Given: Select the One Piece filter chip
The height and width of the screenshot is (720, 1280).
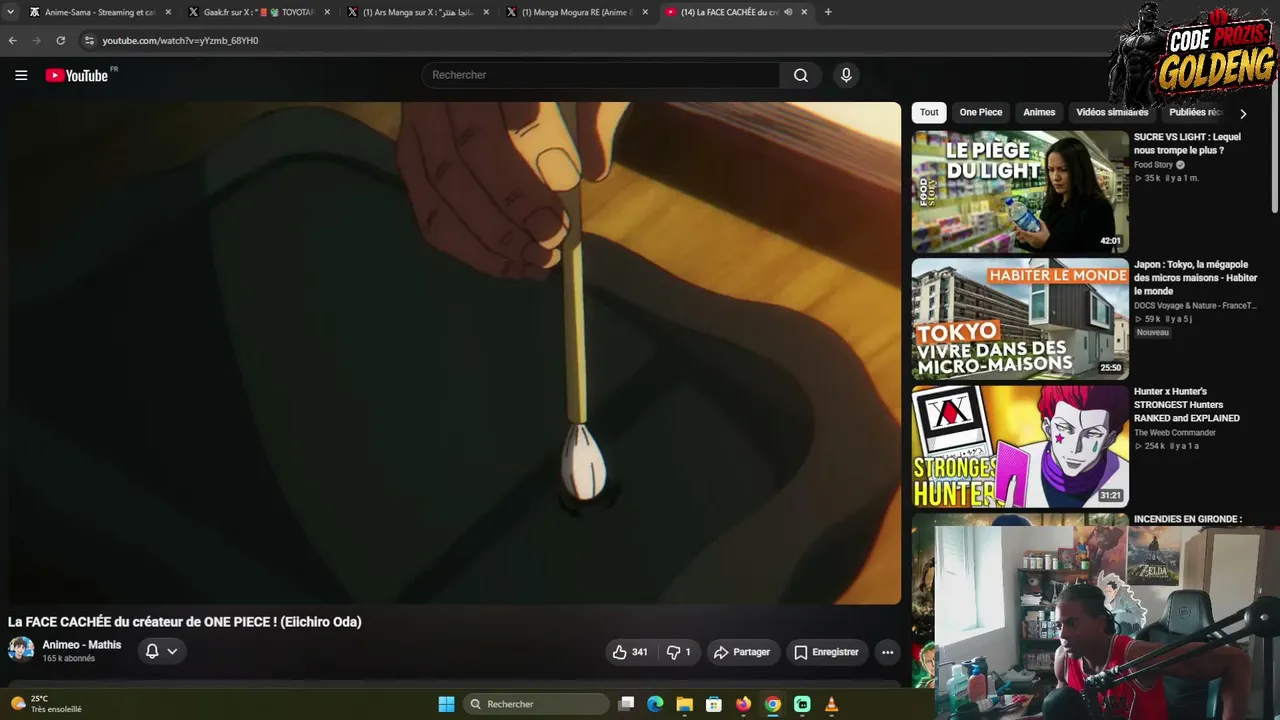Looking at the screenshot, I should coord(981,113).
